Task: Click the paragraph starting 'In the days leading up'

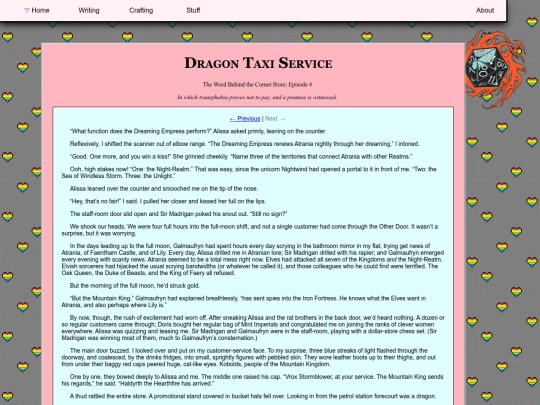Action: (253, 259)
